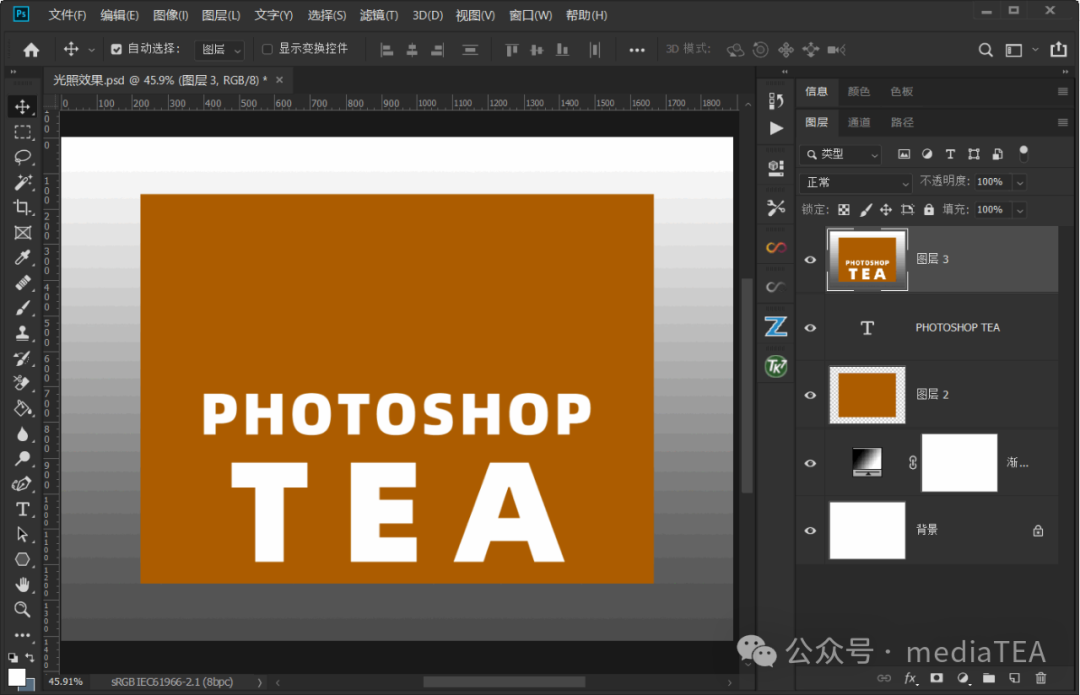Enable the show transform controls checkbox
Viewport: 1080px width, 695px height.
pos(267,49)
